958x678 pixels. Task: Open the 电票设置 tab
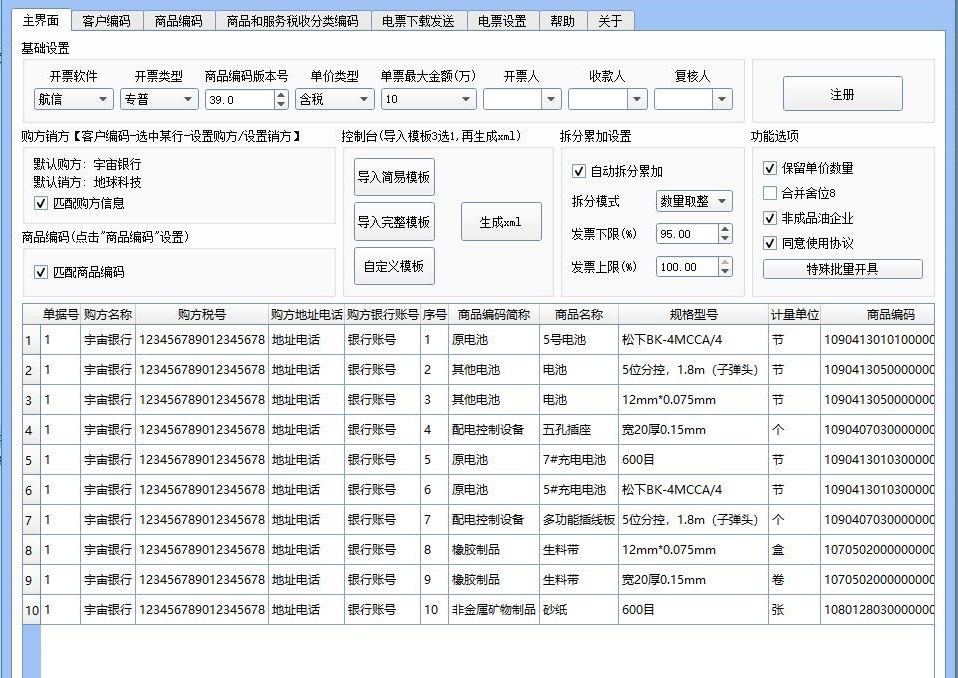(x=502, y=19)
